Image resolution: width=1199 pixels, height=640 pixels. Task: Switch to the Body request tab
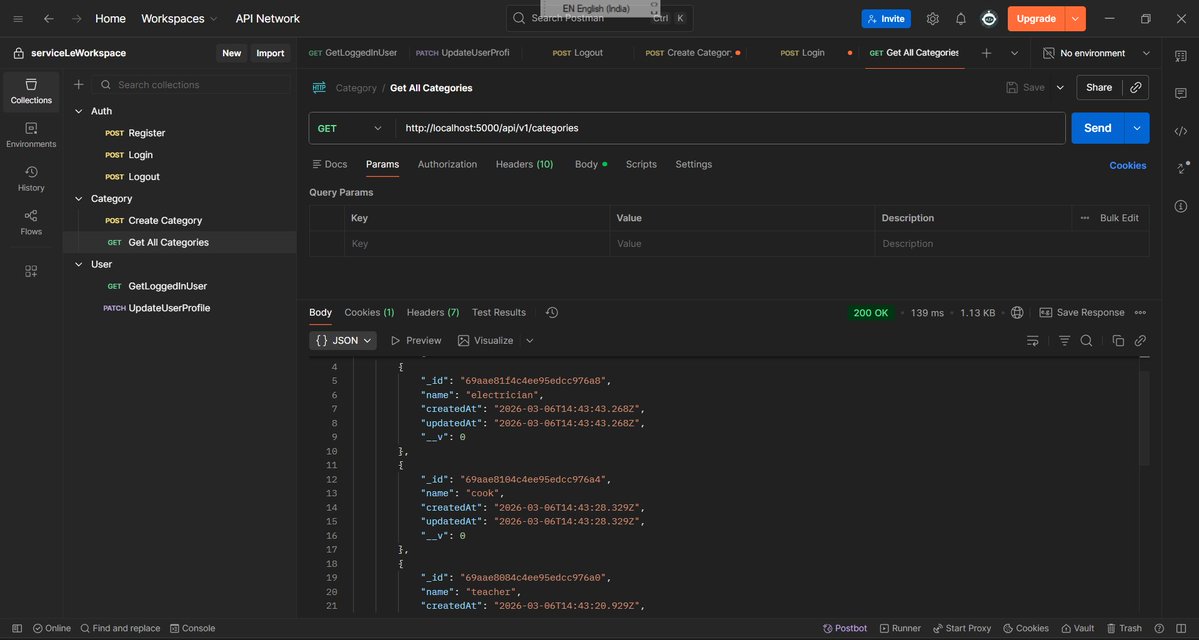(590, 164)
